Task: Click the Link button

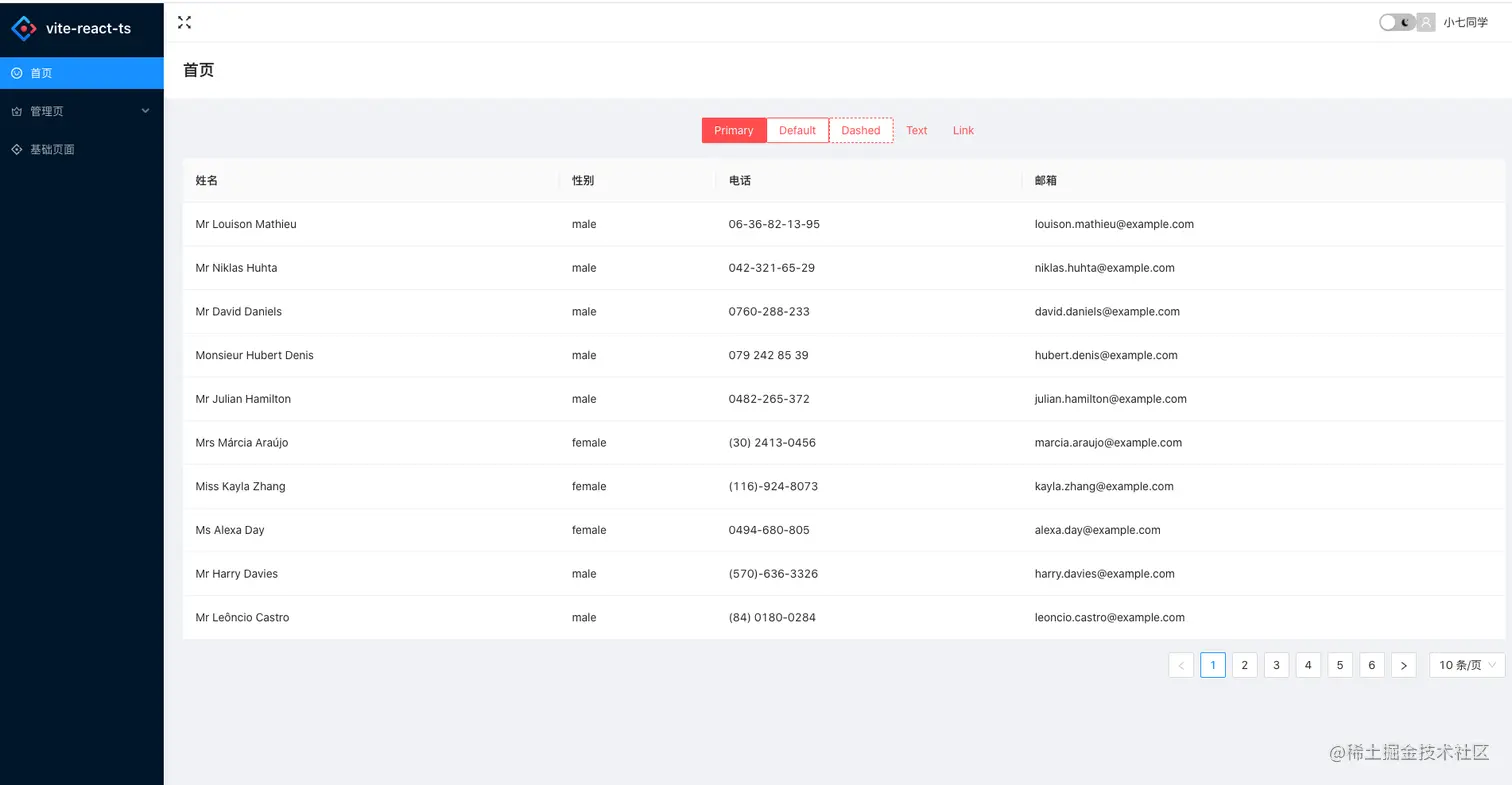Action: [963, 130]
